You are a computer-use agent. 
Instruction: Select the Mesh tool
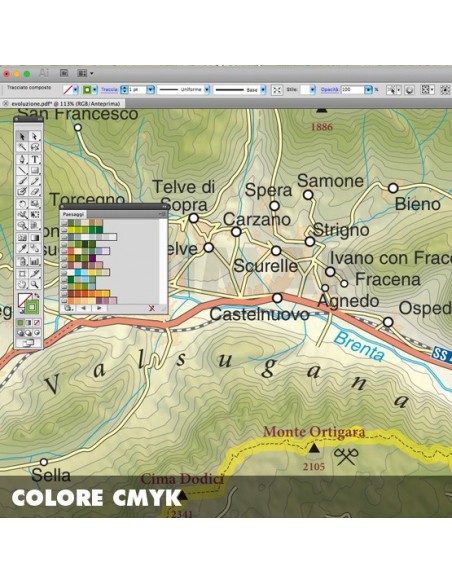coord(22,237)
